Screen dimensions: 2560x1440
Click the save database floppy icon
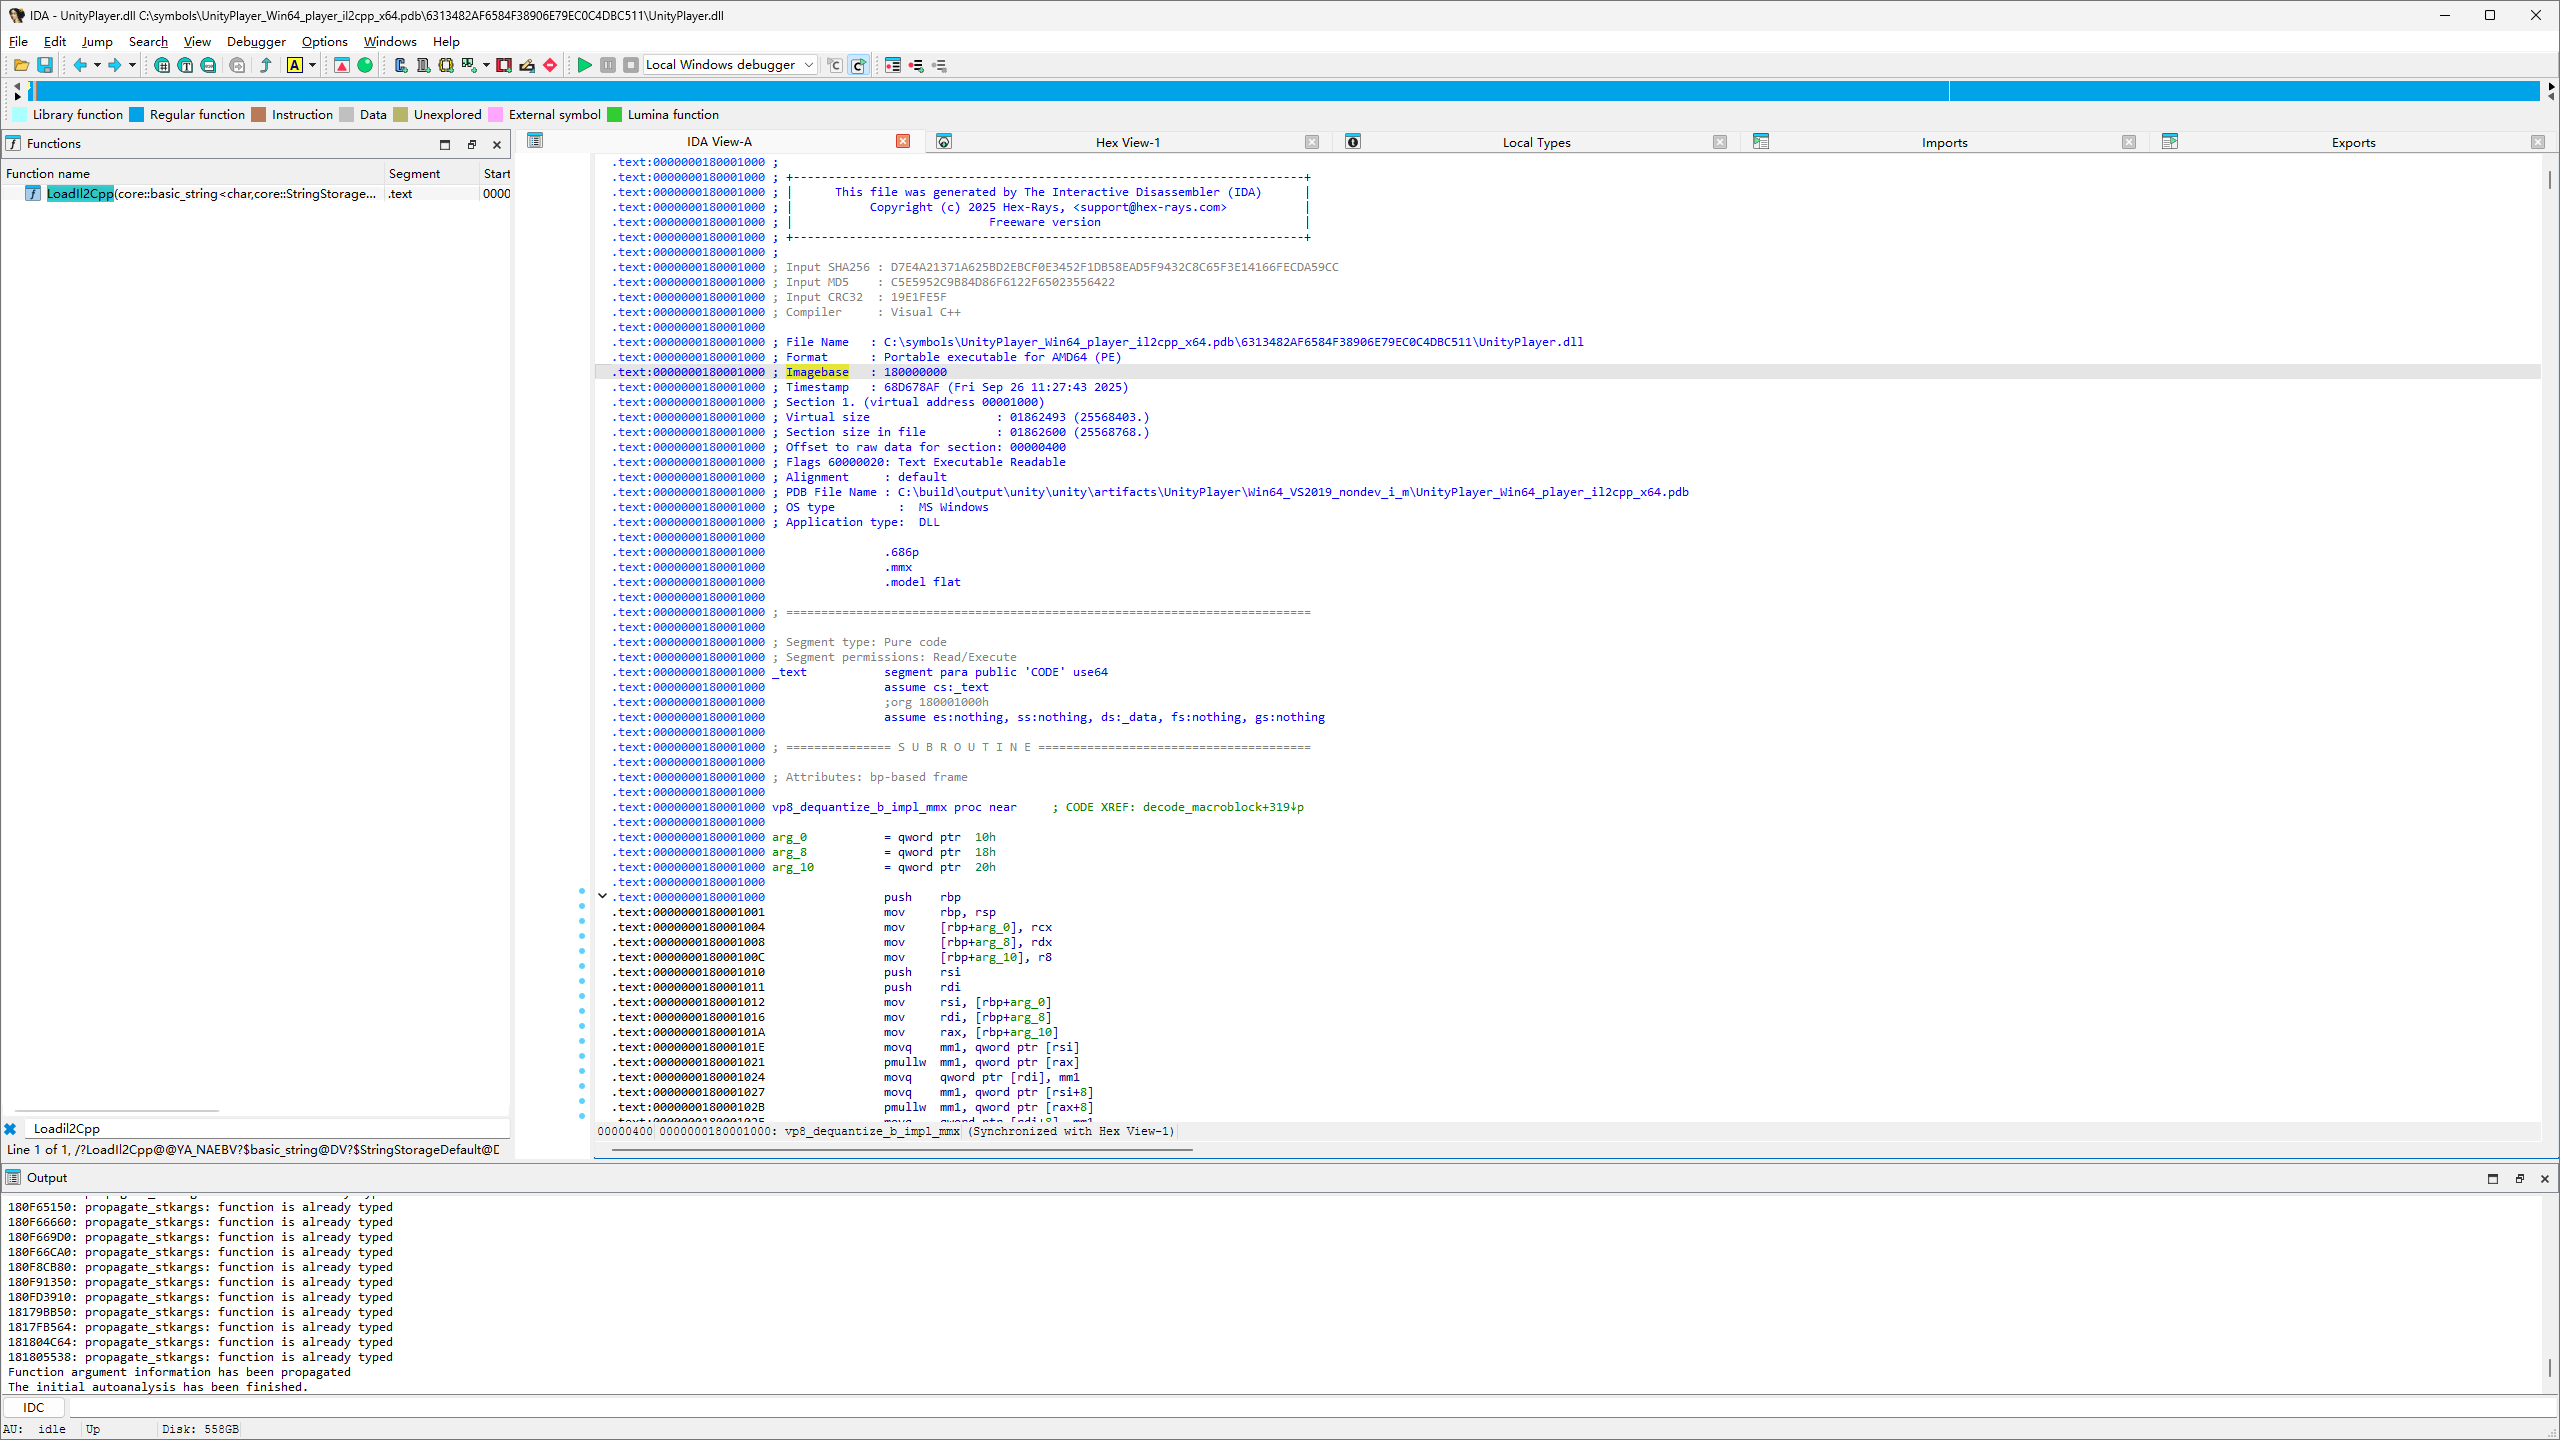click(x=45, y=65)
